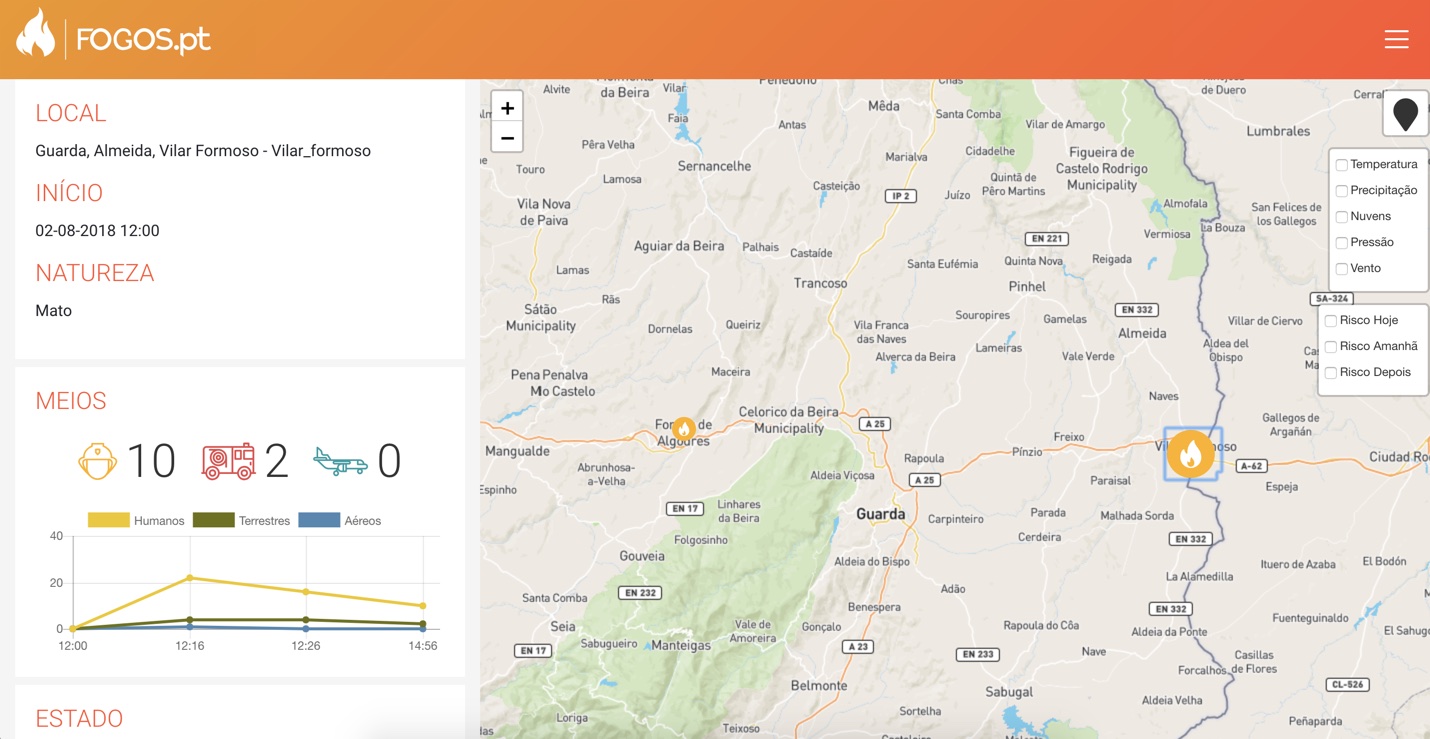Toggle Risco Amanhã risk layer
Screen dimensions: 1430x739
pyautogui.click(x=1331, y=347)
